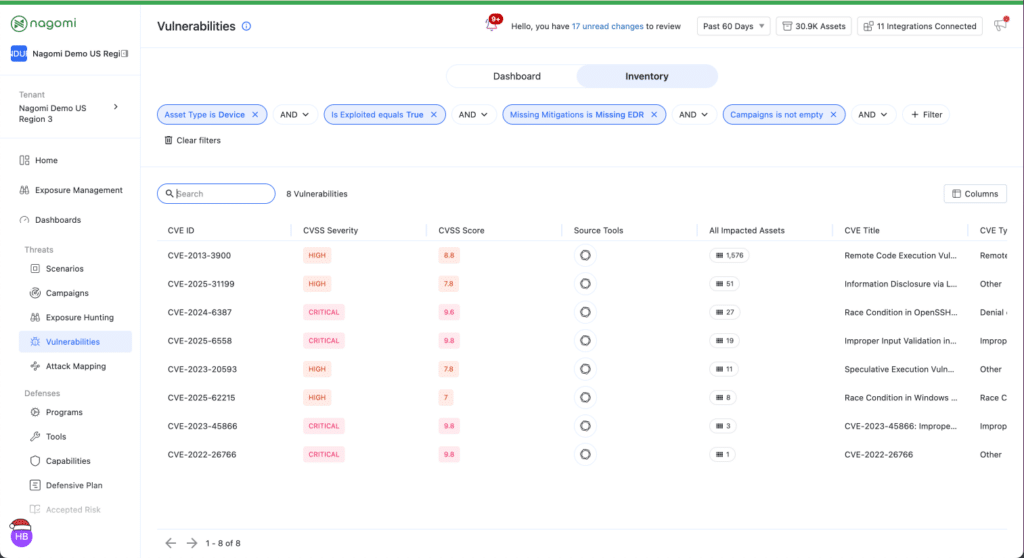Screen dimensions: 1024x558
Task: Click the info icon beside Vulnerabilities title
Action: click(247, 27)
